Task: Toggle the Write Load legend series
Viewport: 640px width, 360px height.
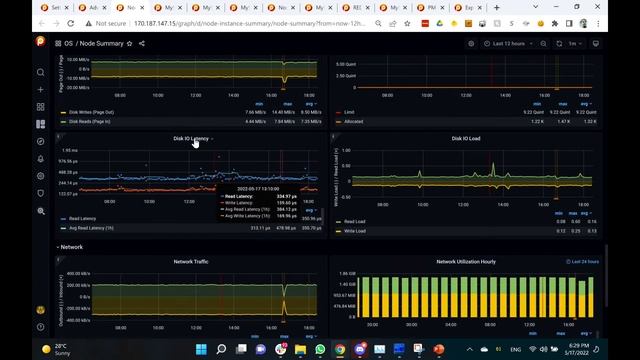Action: [x=355, y=231]
